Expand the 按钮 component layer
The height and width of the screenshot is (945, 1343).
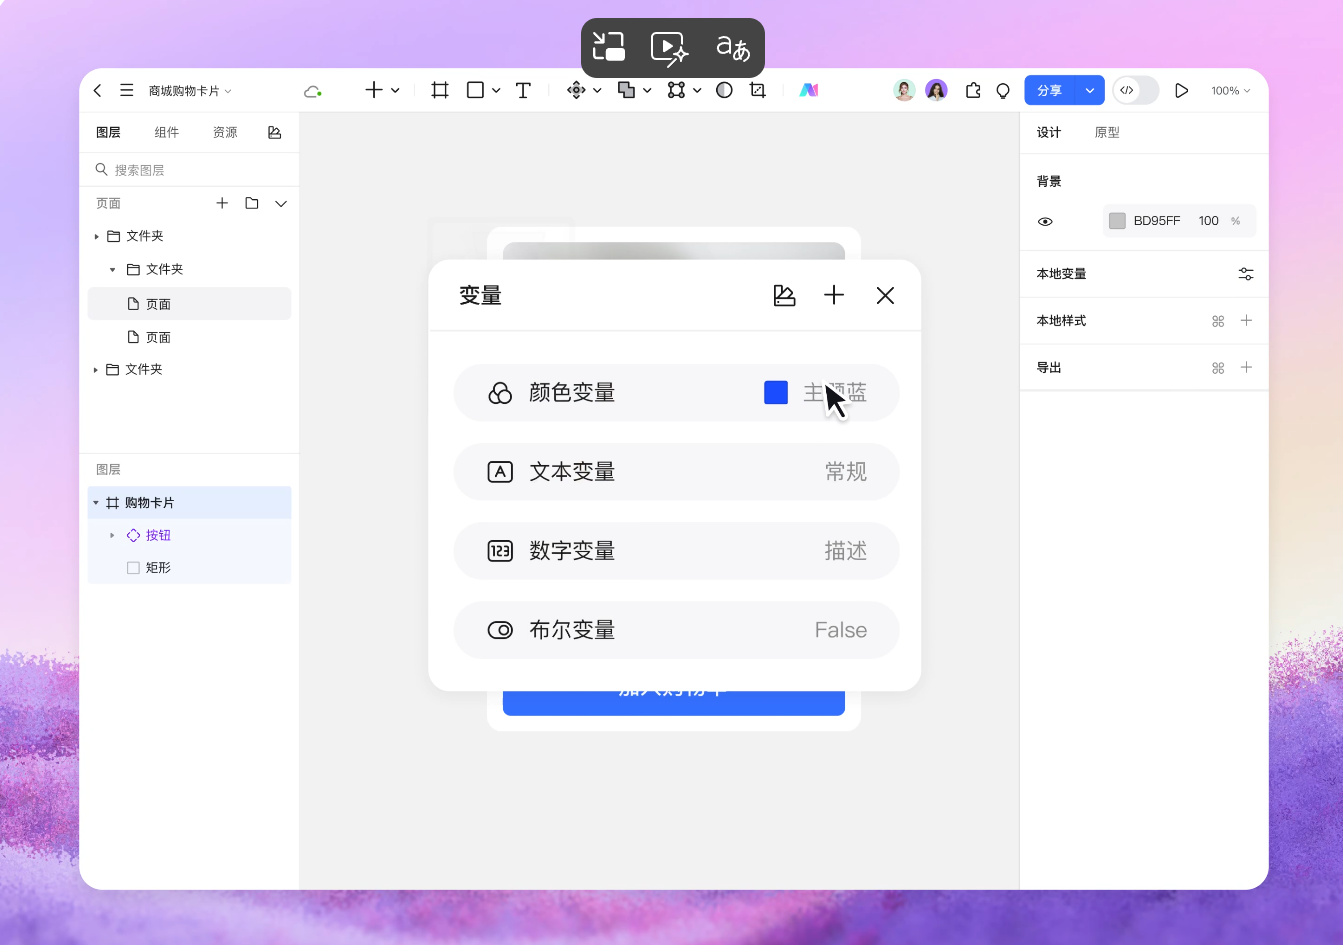pos(112,535)
